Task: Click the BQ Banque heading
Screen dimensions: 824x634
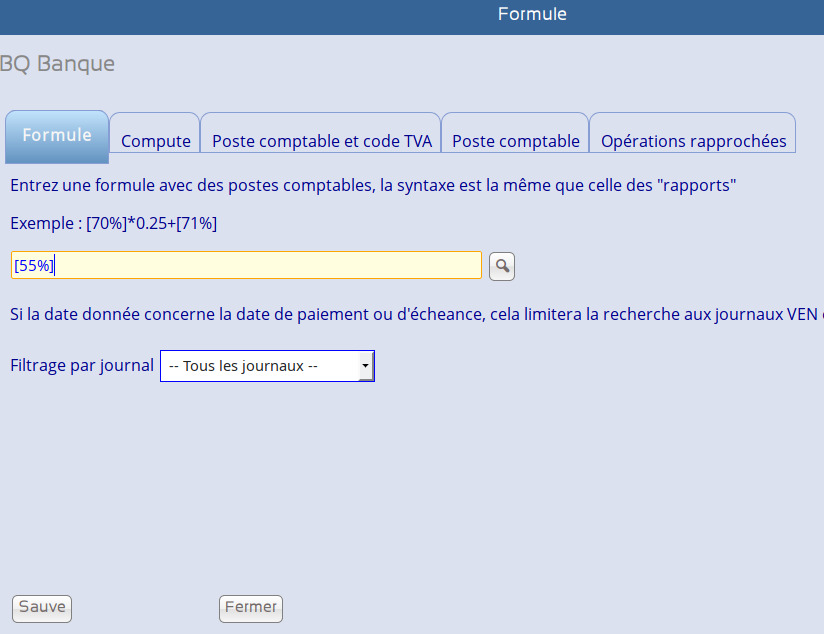Action: [57, 64]
